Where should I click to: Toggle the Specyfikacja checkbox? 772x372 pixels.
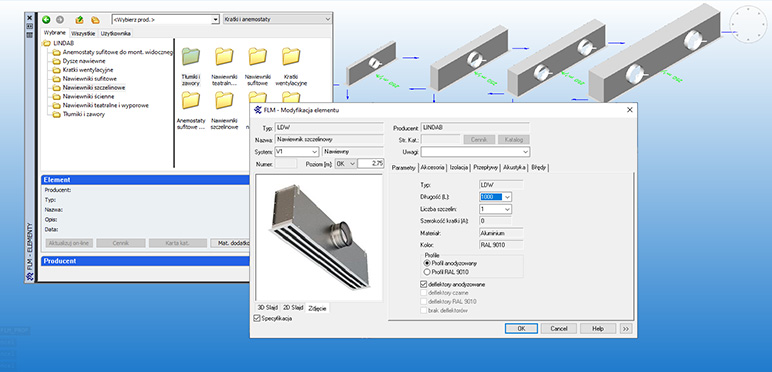pyautogui.click(x=257, y=318)
